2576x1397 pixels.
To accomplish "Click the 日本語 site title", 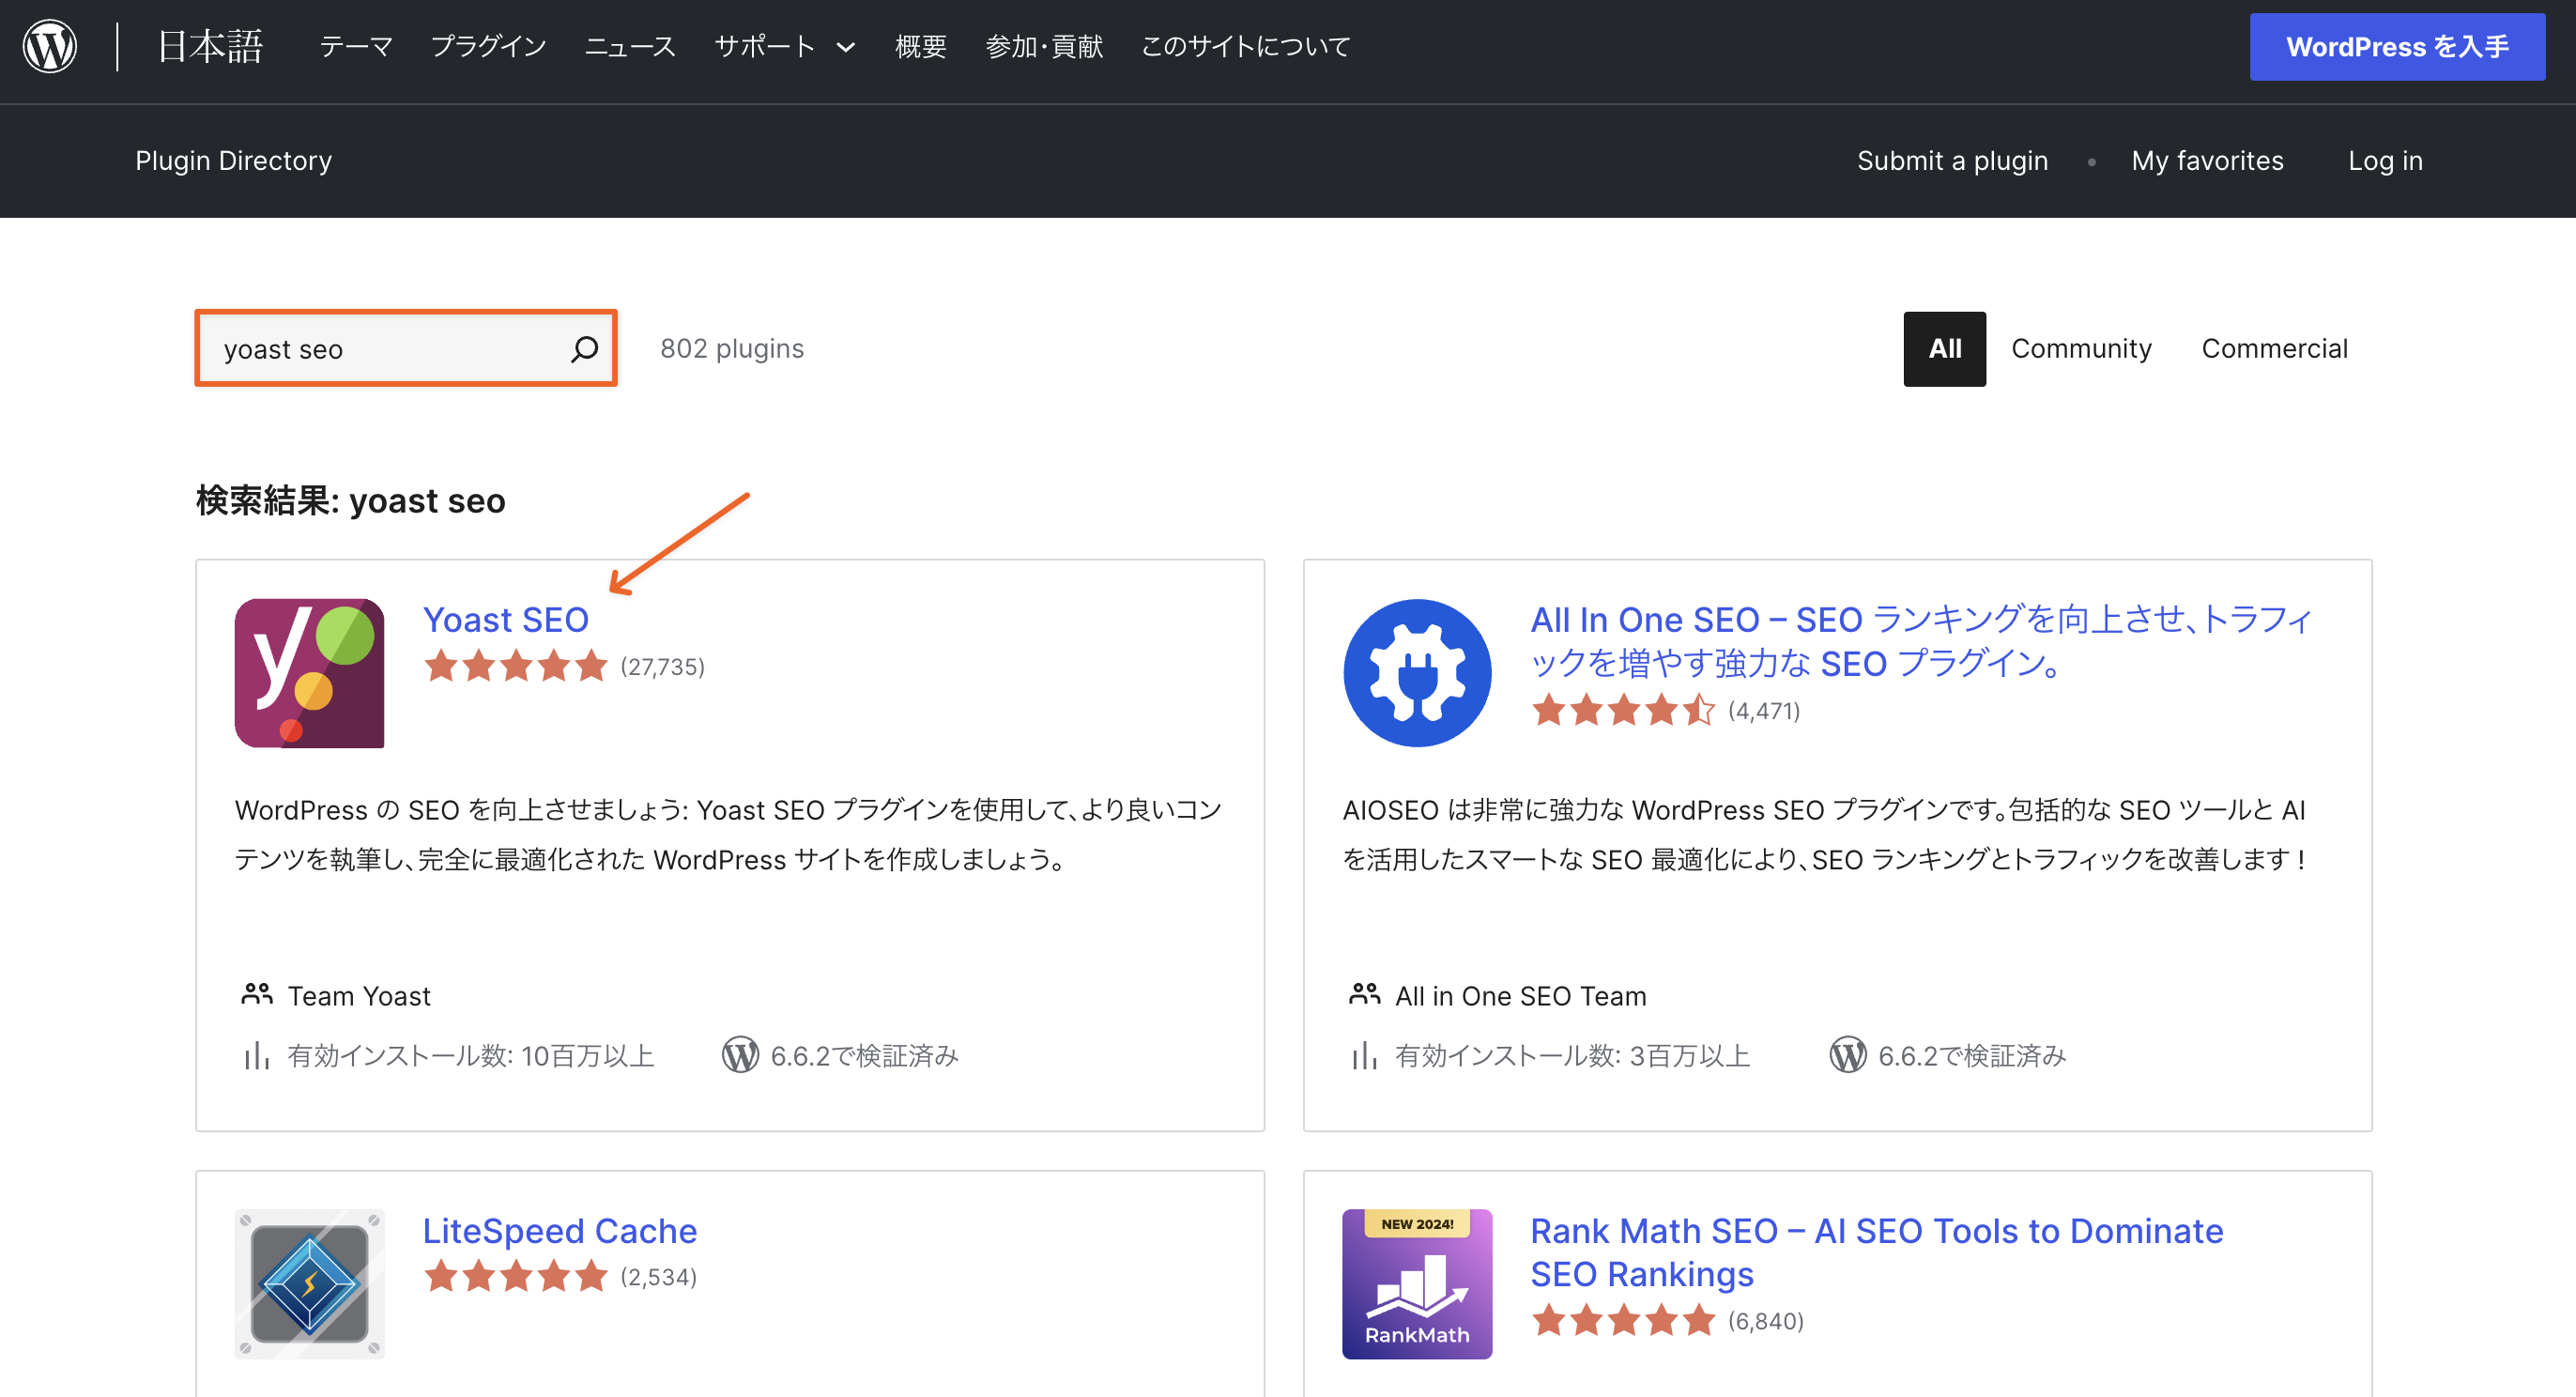I will 210,46.
